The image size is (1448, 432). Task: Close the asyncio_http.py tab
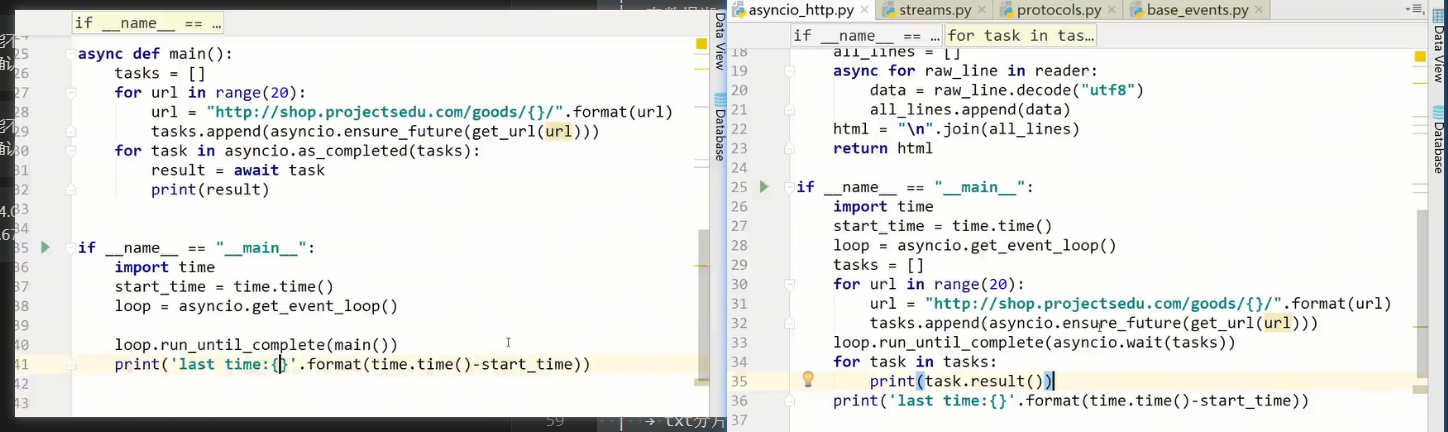pyautogui.click(x=864, y=11)
